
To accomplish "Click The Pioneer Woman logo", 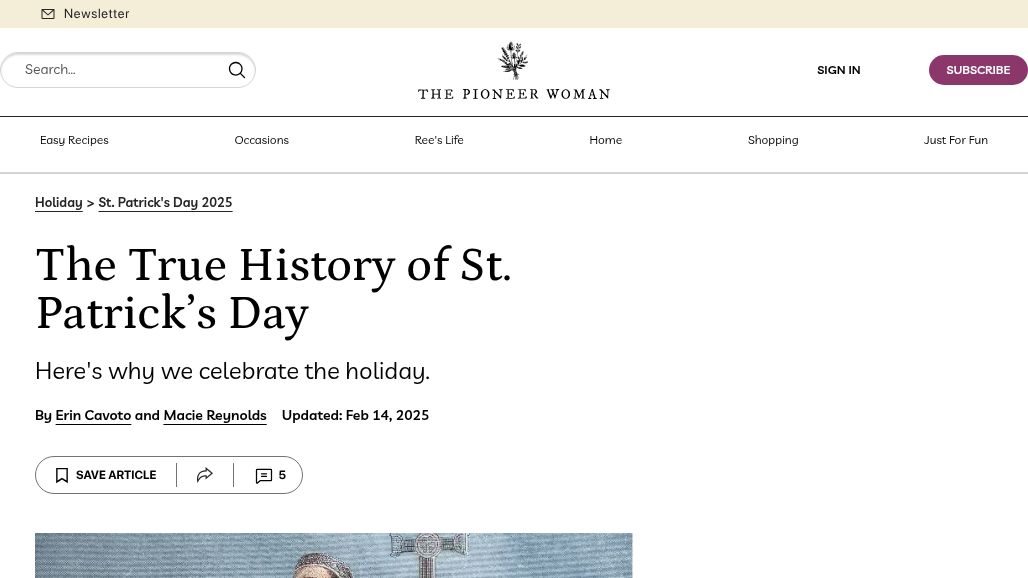I will click(514, 71).
